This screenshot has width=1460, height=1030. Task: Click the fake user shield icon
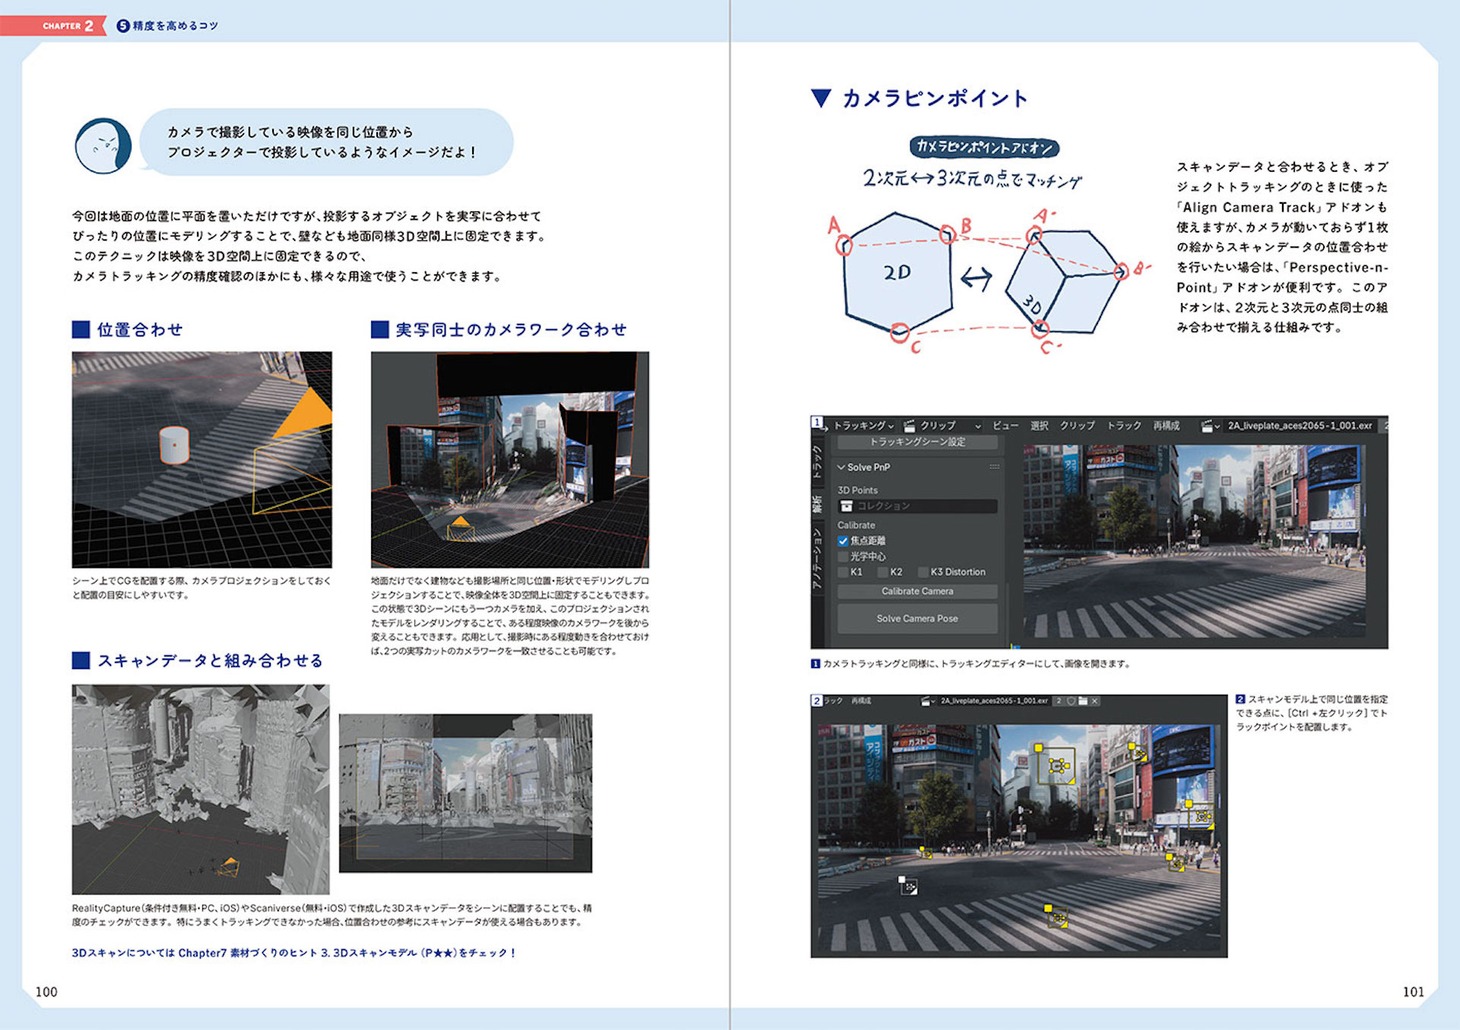[1071, 701]
